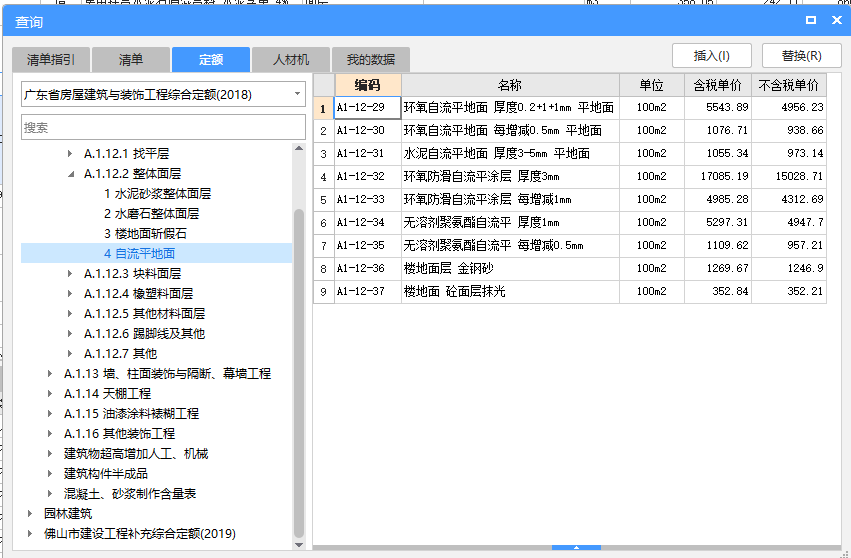Expand the 建筑构件半成品 node
The image size is (851, 558).
[x=50, y=474]
